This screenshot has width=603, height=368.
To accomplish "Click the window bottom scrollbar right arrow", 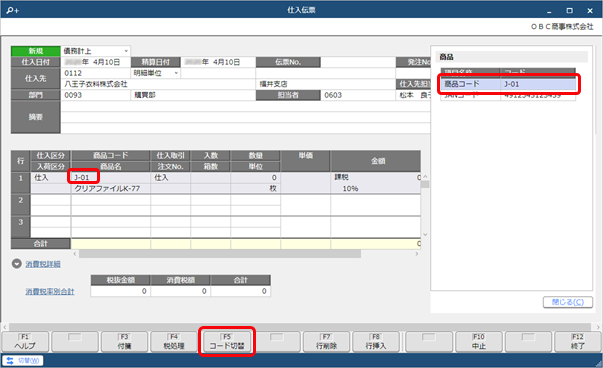I will [x=598, y=327].
